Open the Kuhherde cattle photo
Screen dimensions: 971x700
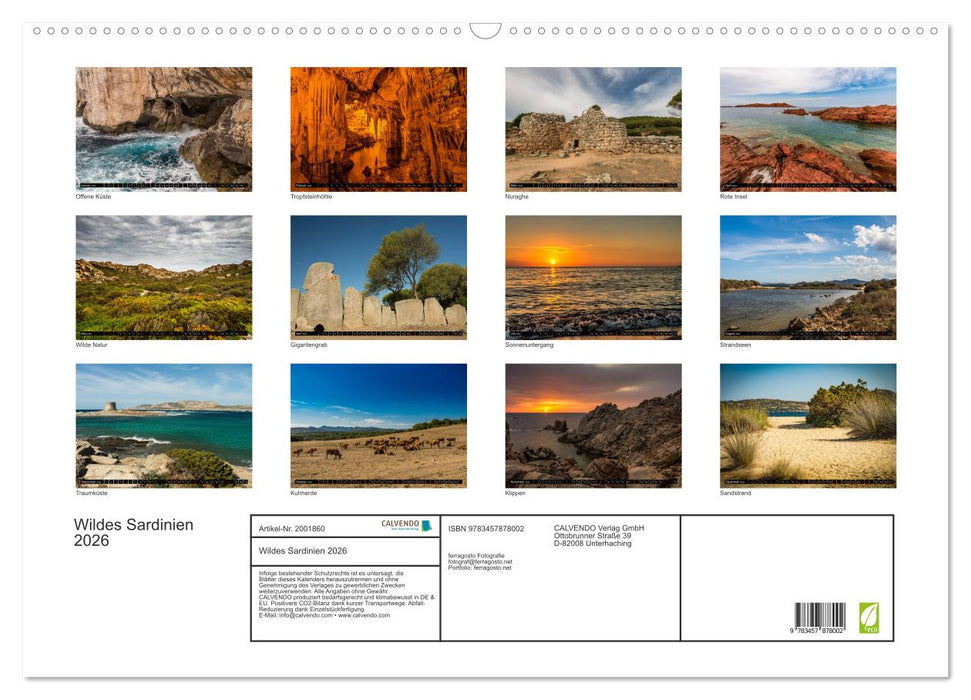coord(378,424)
